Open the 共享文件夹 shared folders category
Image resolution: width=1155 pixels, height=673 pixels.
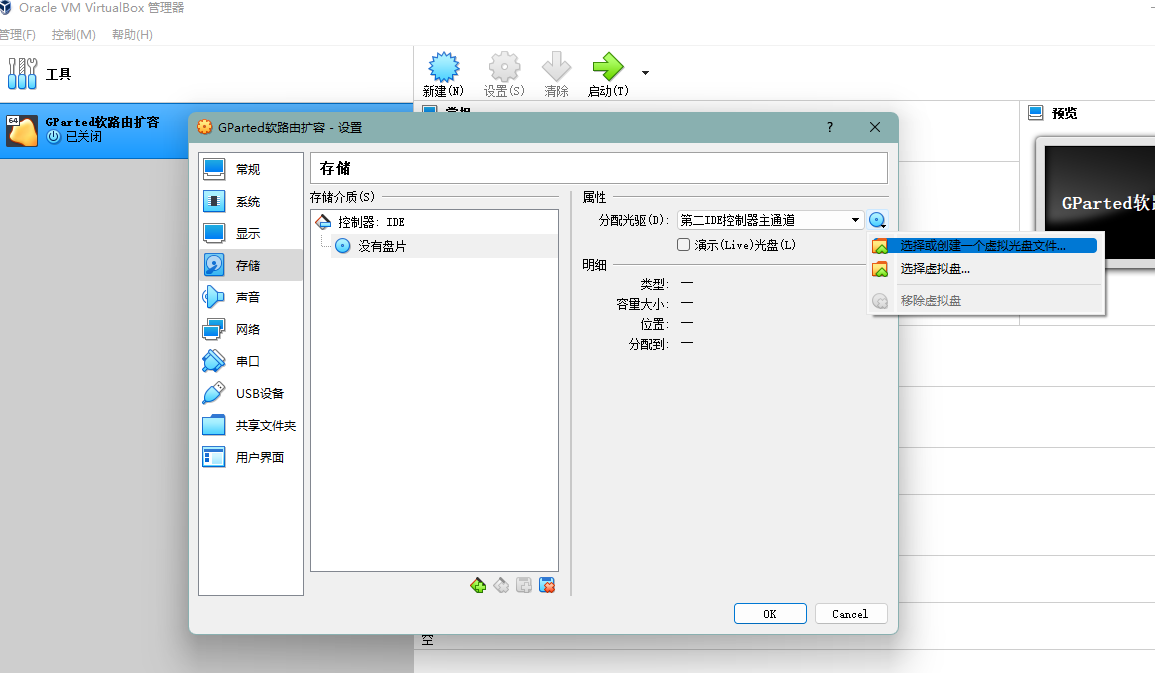[250, 426]
